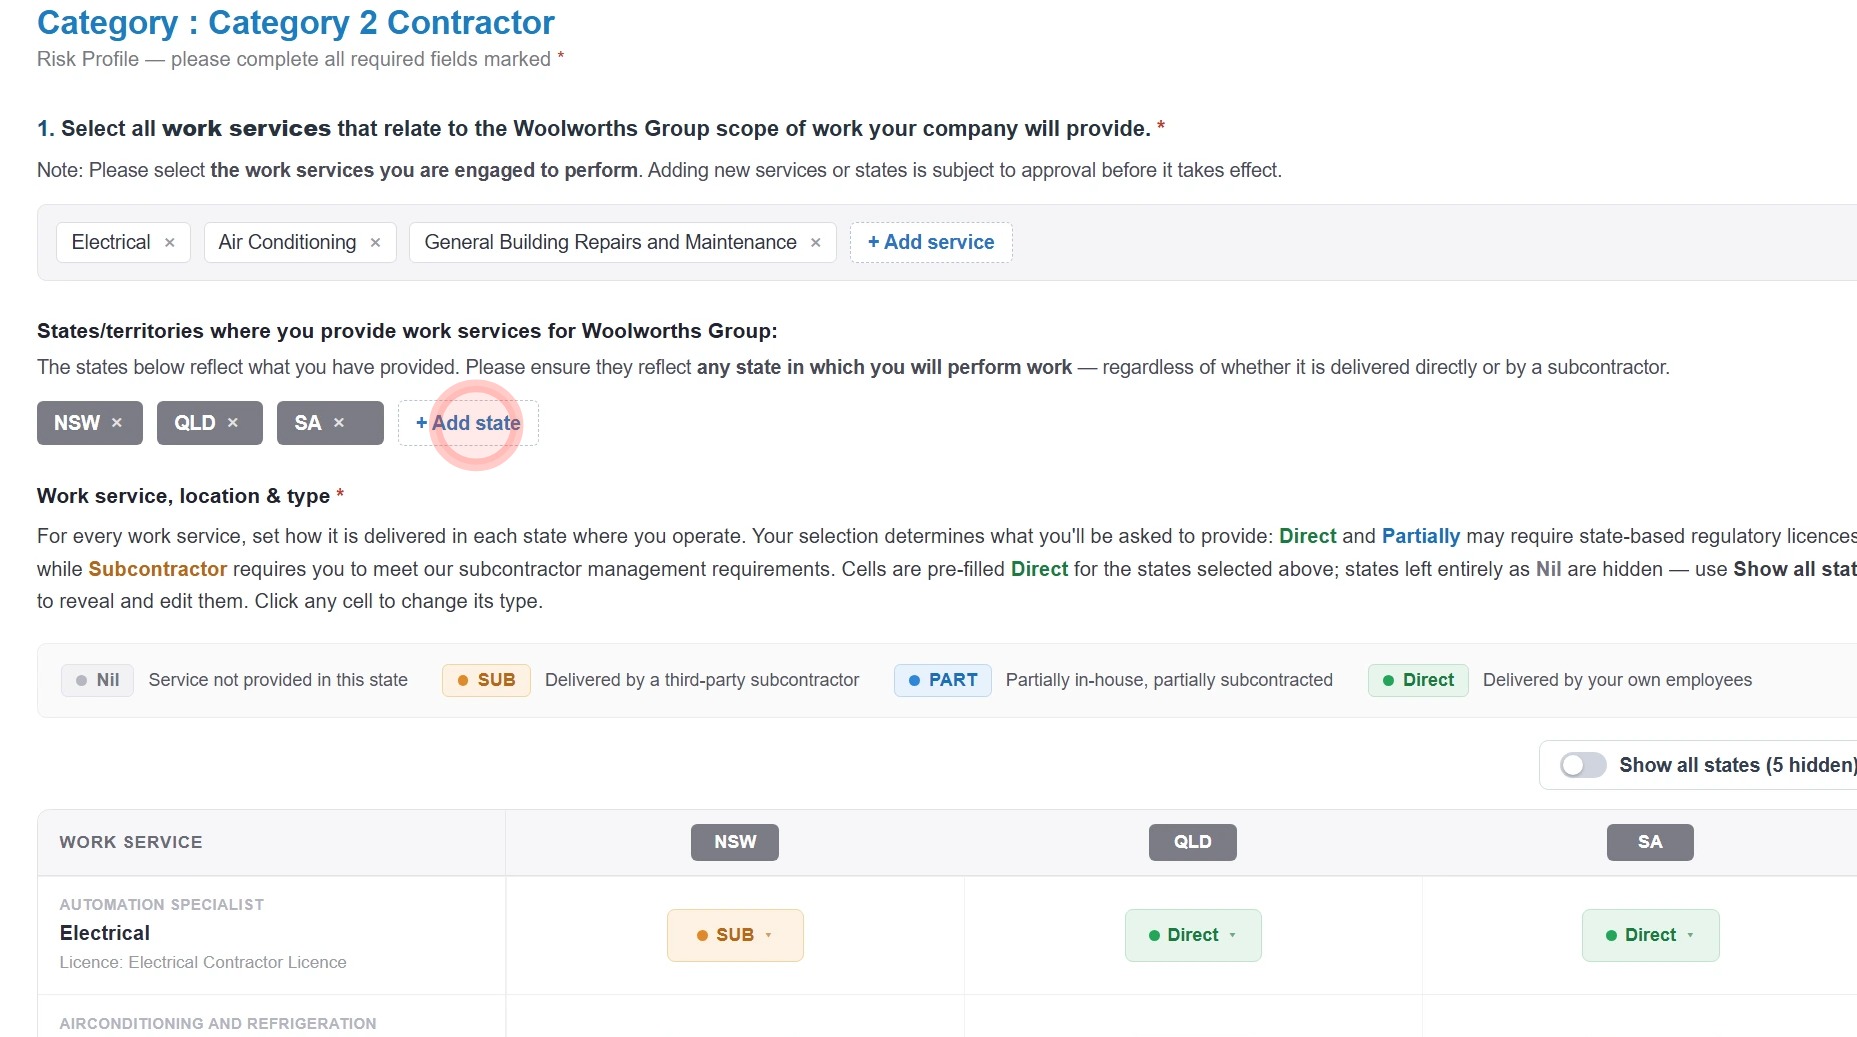
Task: Click the PART legend badge
Action: point(942,680)
